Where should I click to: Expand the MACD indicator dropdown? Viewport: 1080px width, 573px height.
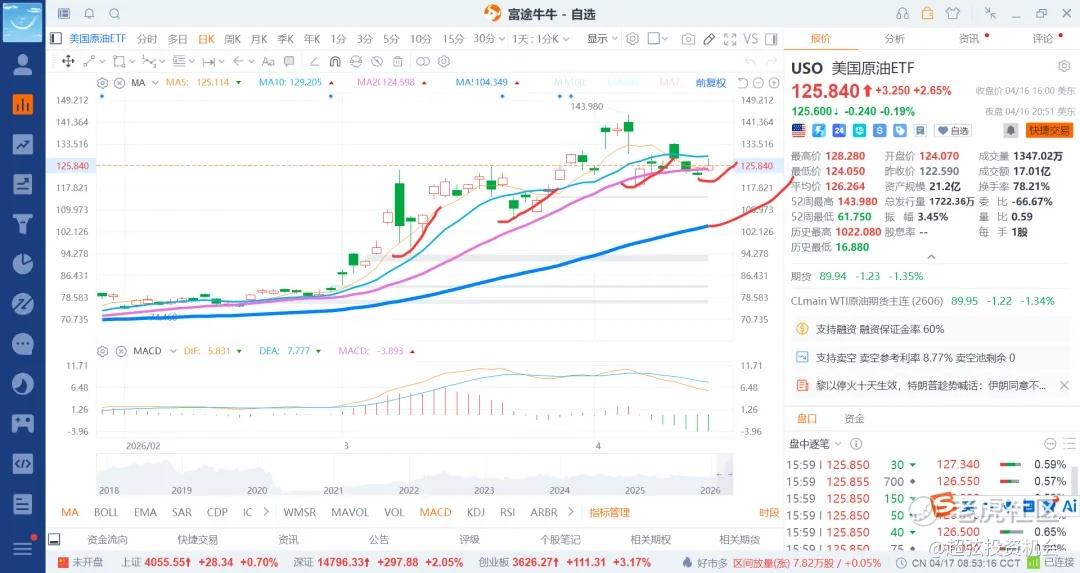coord(173,351)
